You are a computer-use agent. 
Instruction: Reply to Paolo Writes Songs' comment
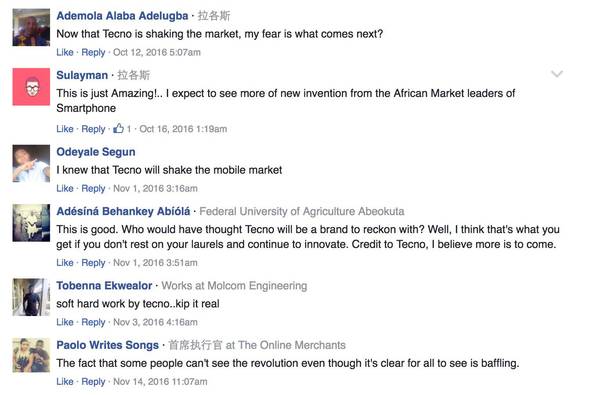click(x=93, y=382)
